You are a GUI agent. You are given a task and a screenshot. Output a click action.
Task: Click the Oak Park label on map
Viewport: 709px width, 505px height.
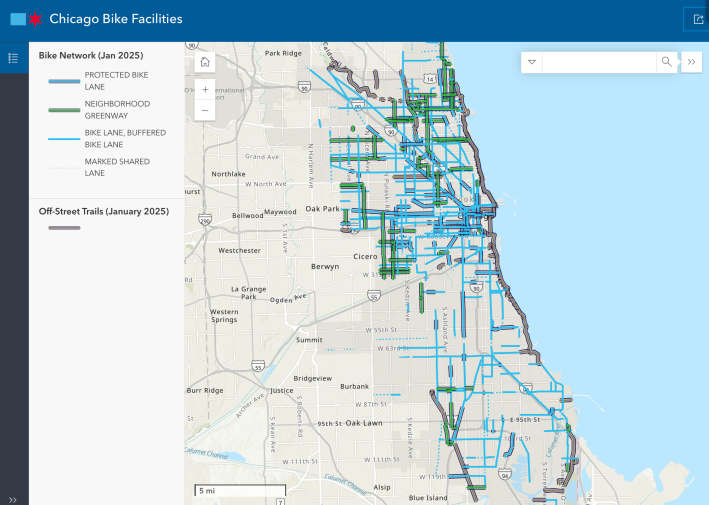[323, 209]
